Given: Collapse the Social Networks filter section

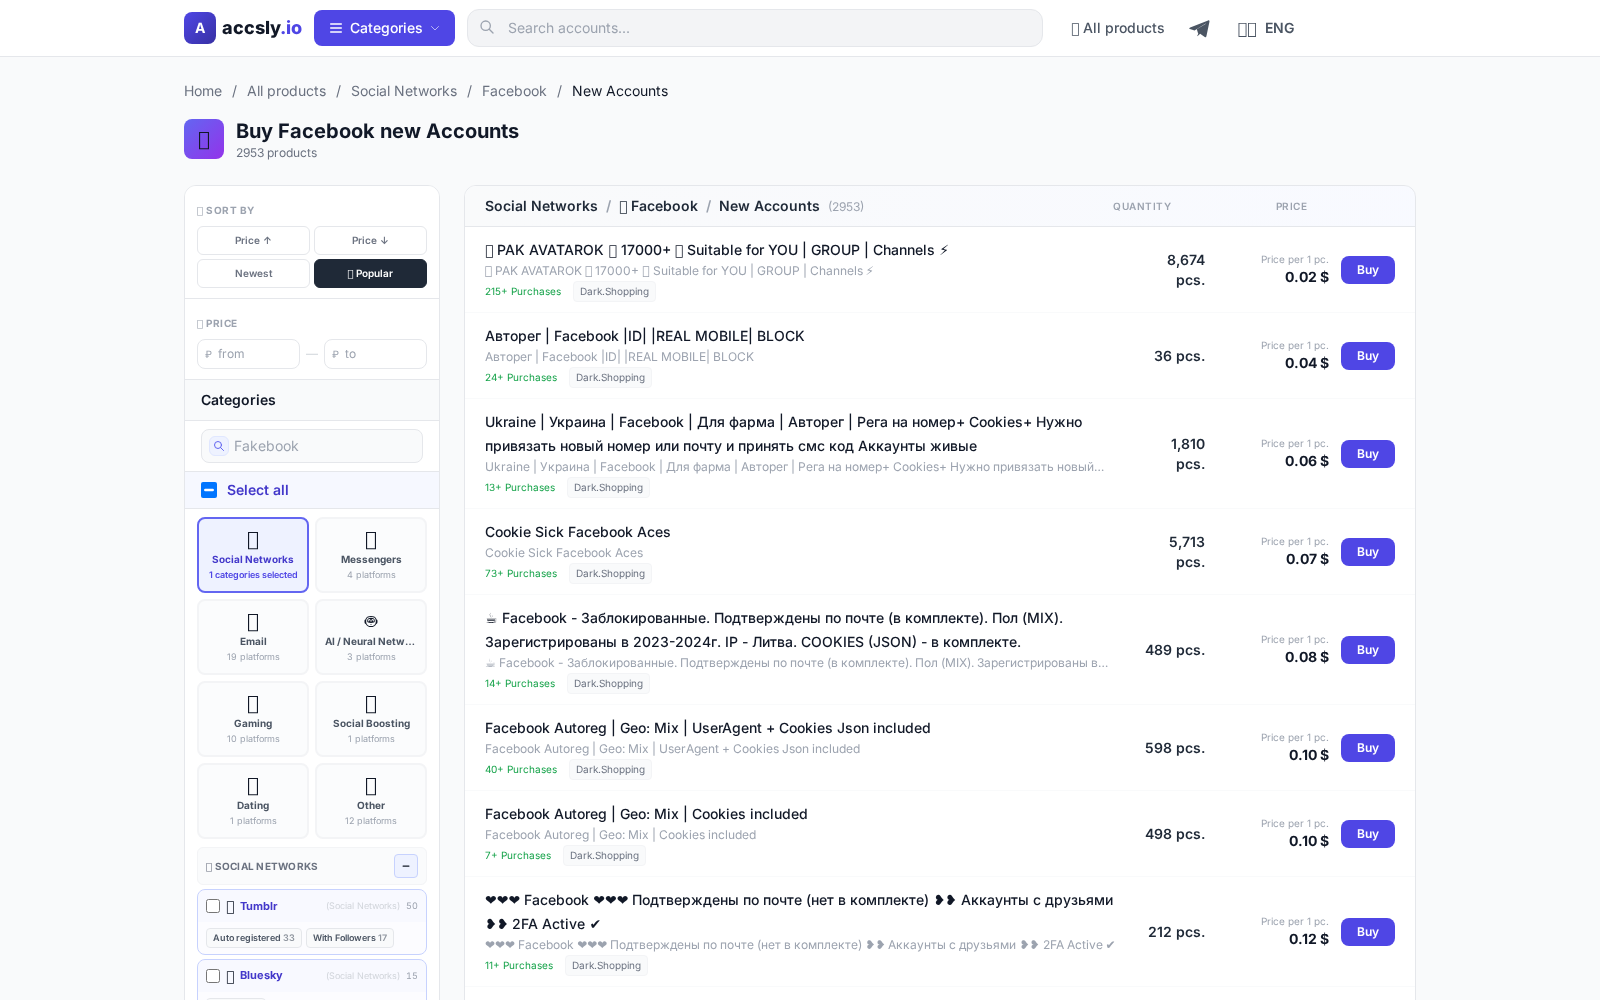Looking at the screenshot, I should 405,866.
